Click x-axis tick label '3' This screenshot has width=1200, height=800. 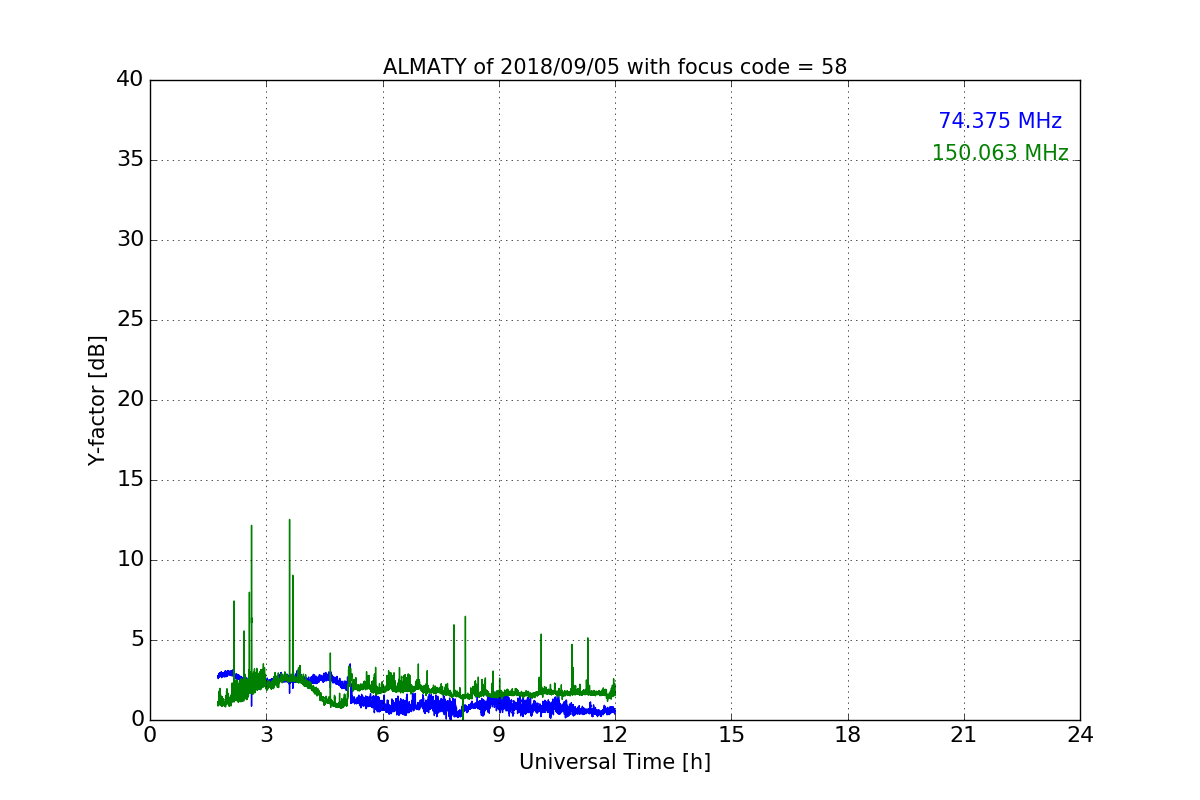(266, 735)
